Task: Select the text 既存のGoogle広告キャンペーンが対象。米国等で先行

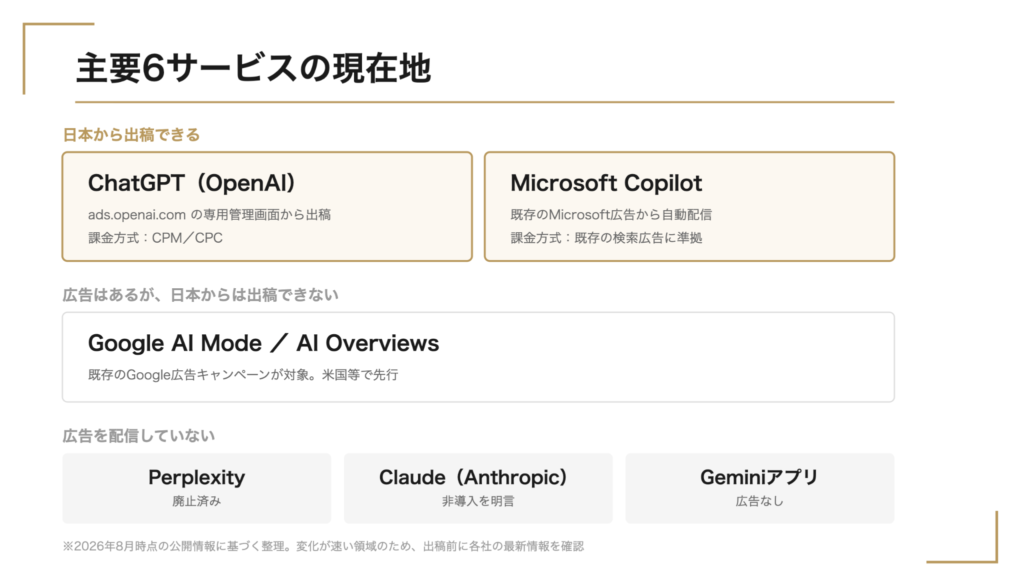Action: [243, 375]
